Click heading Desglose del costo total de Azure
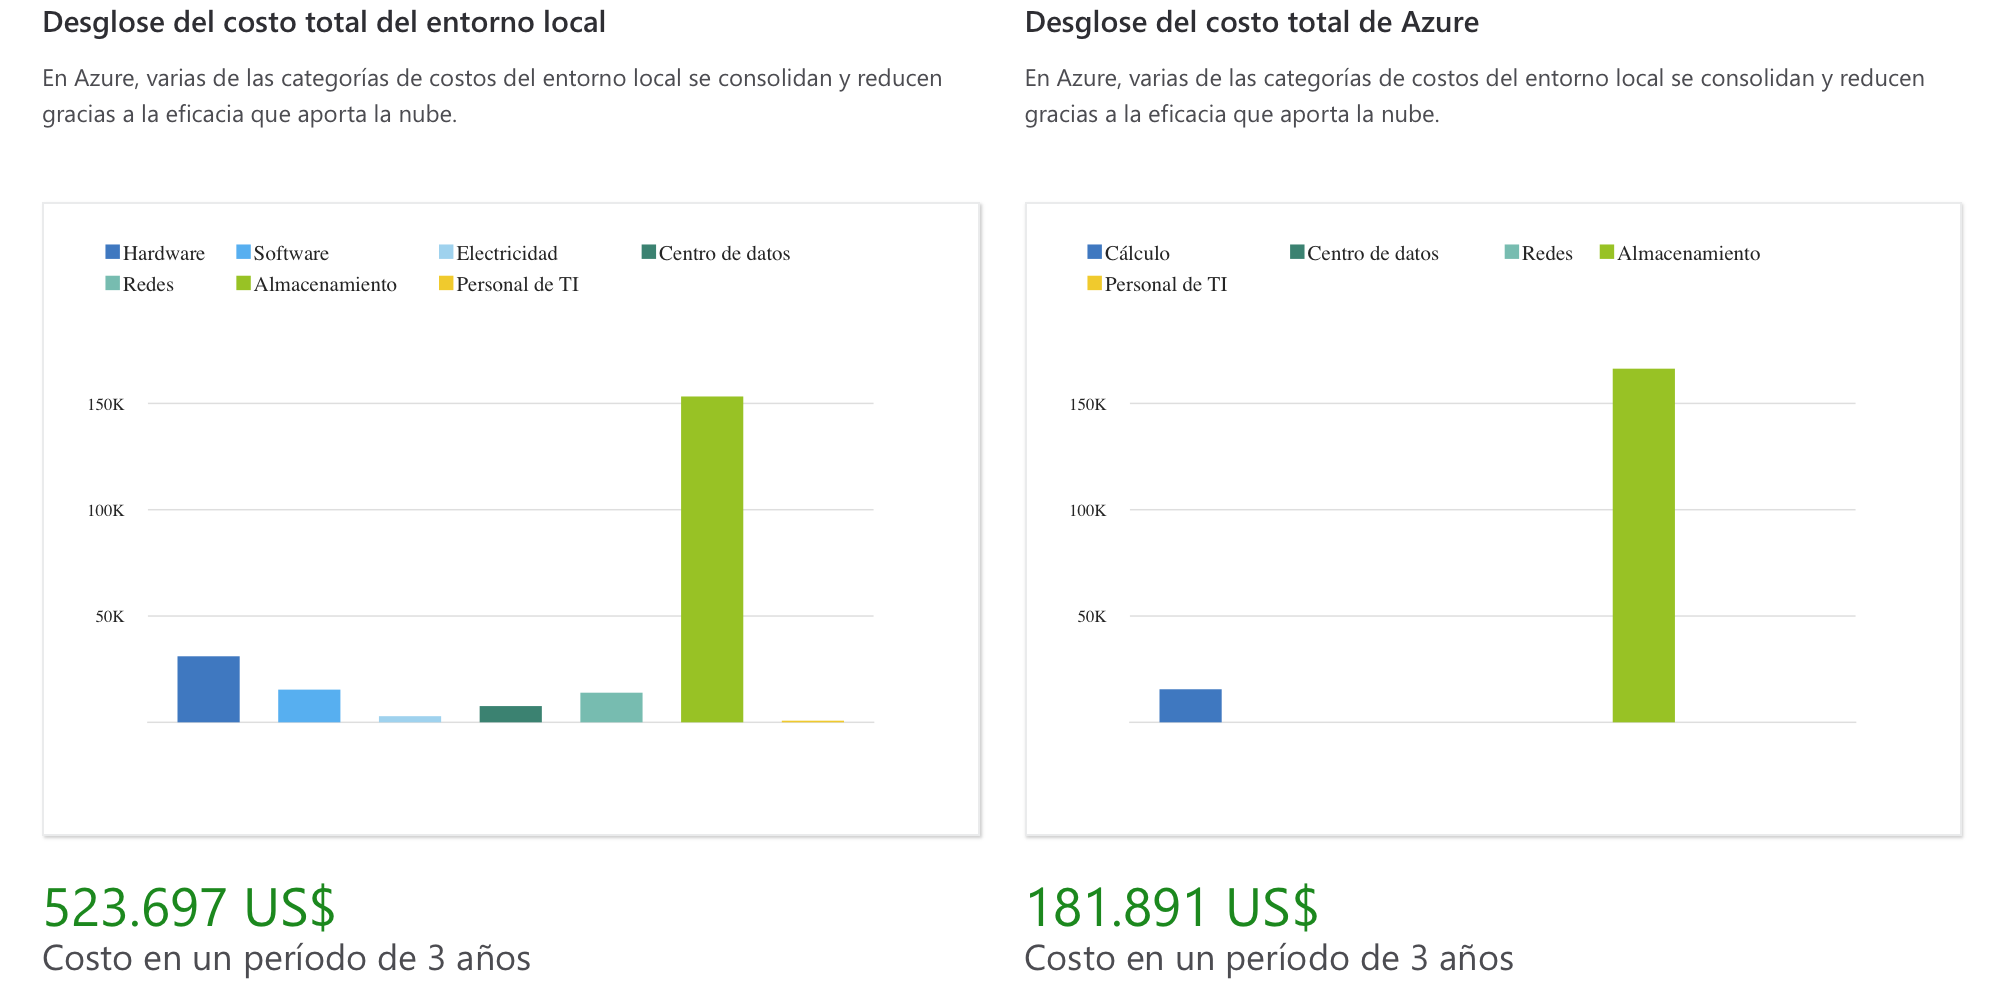This screenshot has height=988, width=1998. pos(1252,22)
